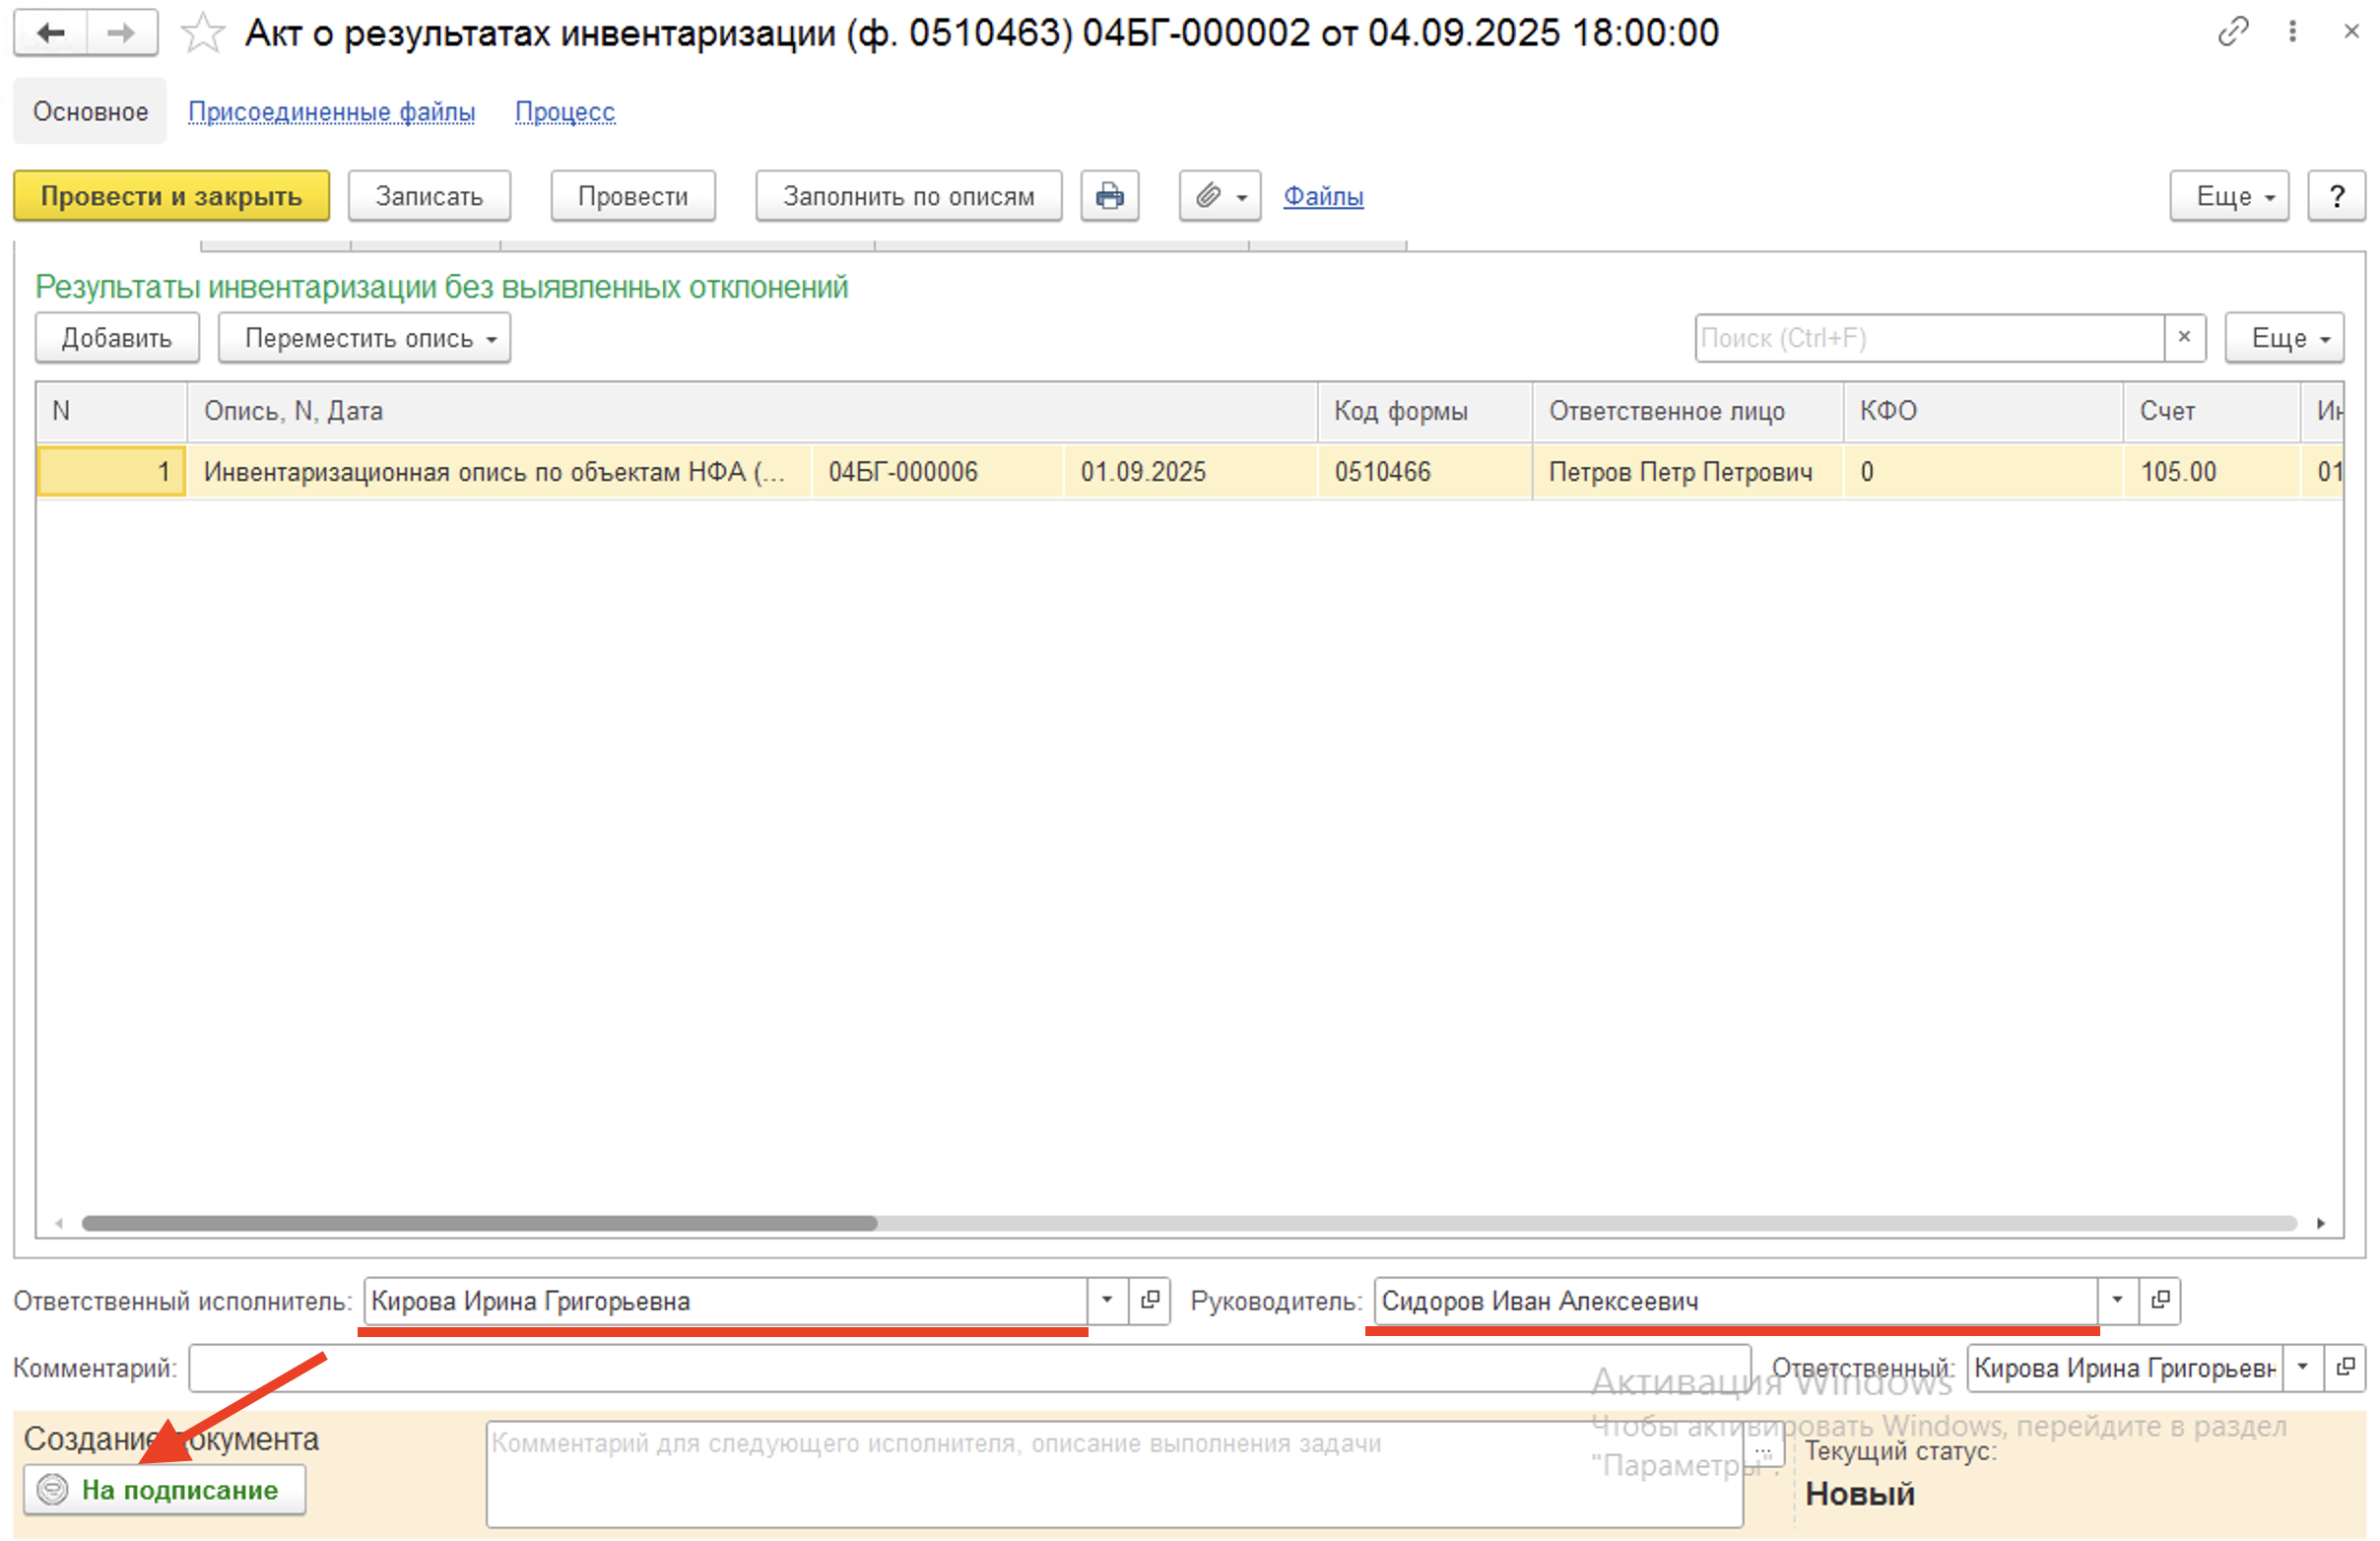2380x1541 pixels.
Task: Send document На подписание
Action: coord(165,1490)
